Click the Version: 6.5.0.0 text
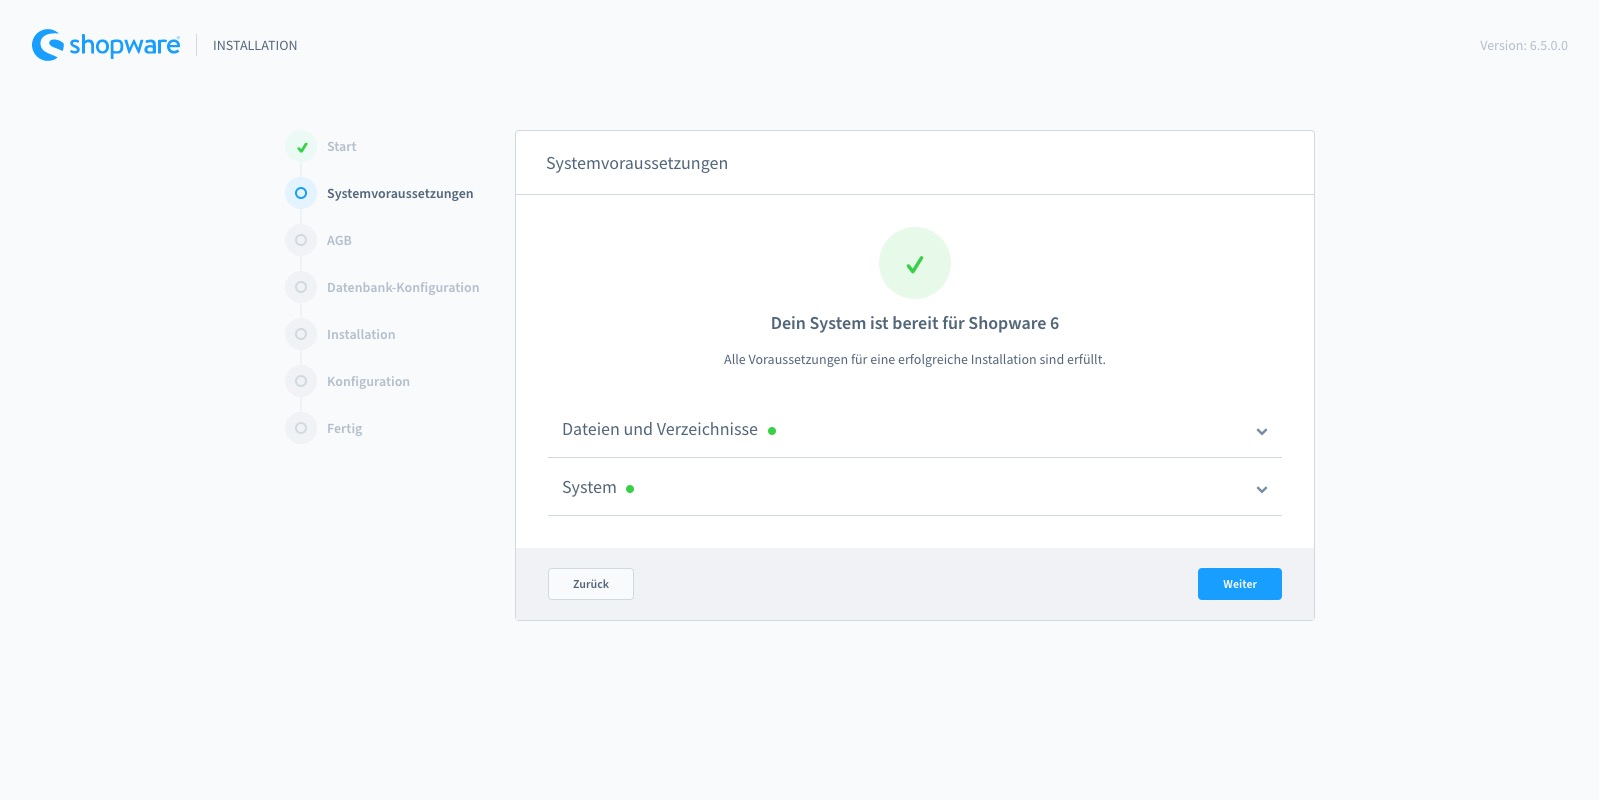The height and width of the screenshot is (800, 1599). (1524, 45)
